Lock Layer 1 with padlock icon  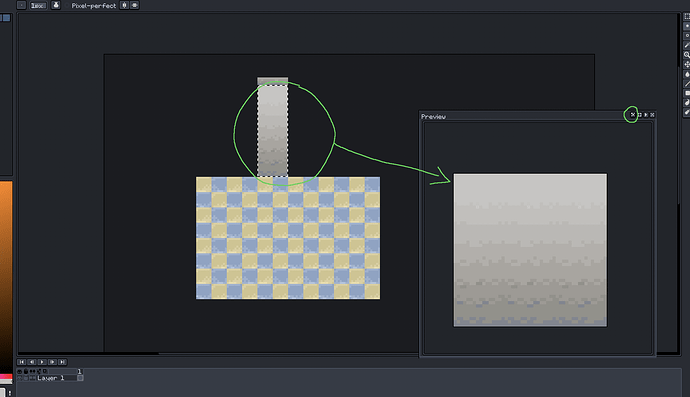pos(26,378)
